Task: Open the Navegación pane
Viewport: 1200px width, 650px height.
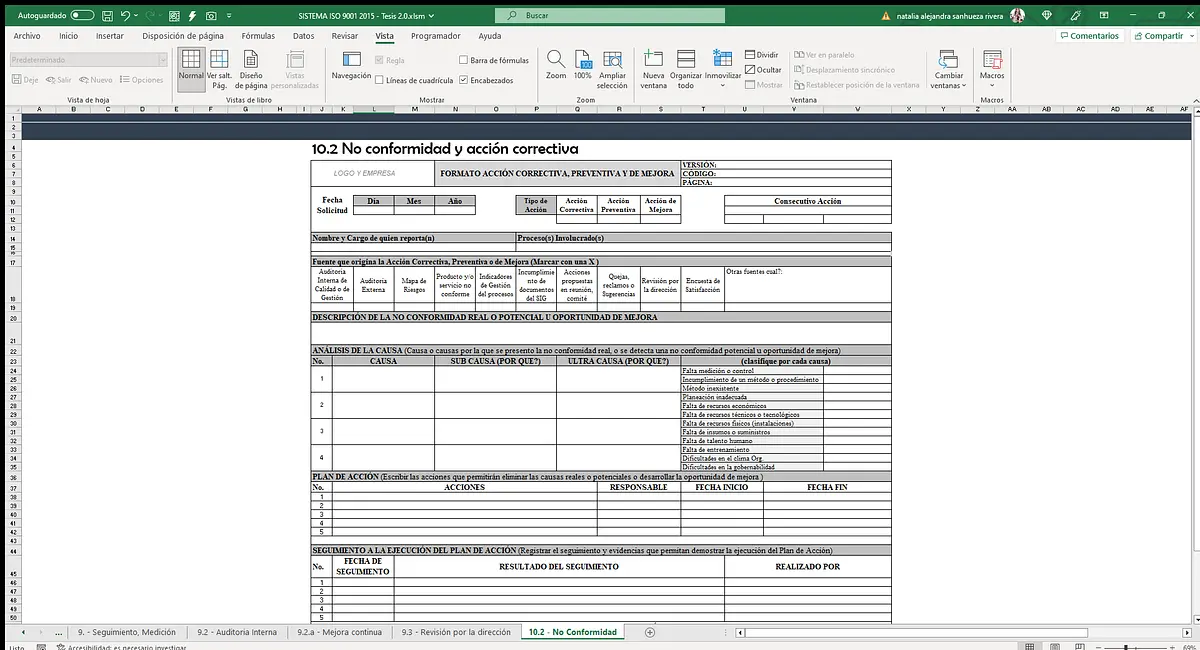Action: click(x=351, y=65)
